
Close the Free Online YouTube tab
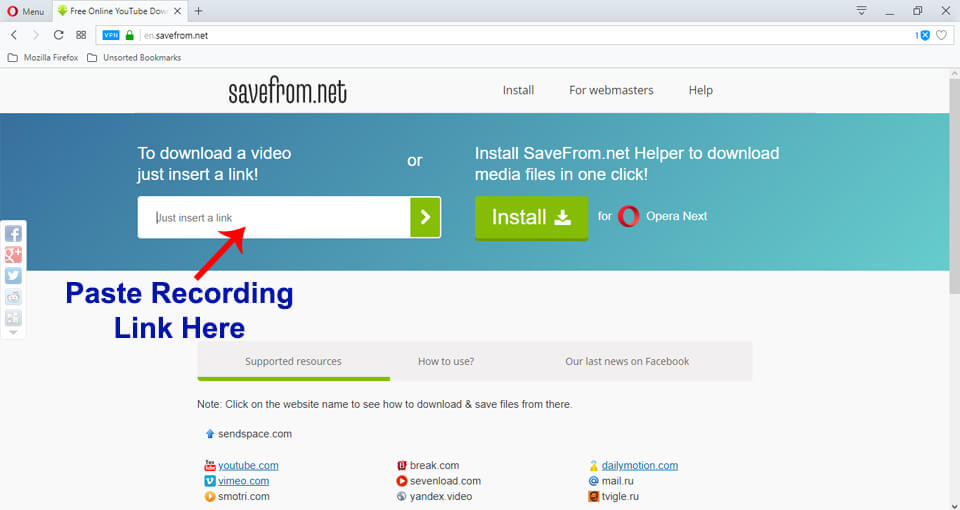pos(178,11)
